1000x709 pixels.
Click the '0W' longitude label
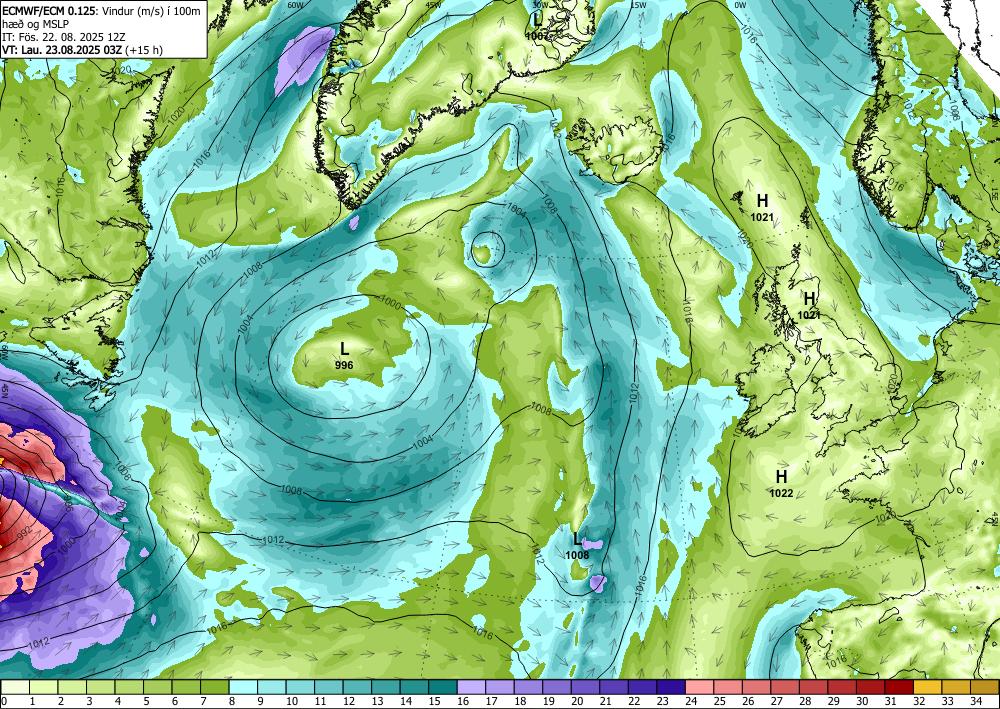click(740, 5)
